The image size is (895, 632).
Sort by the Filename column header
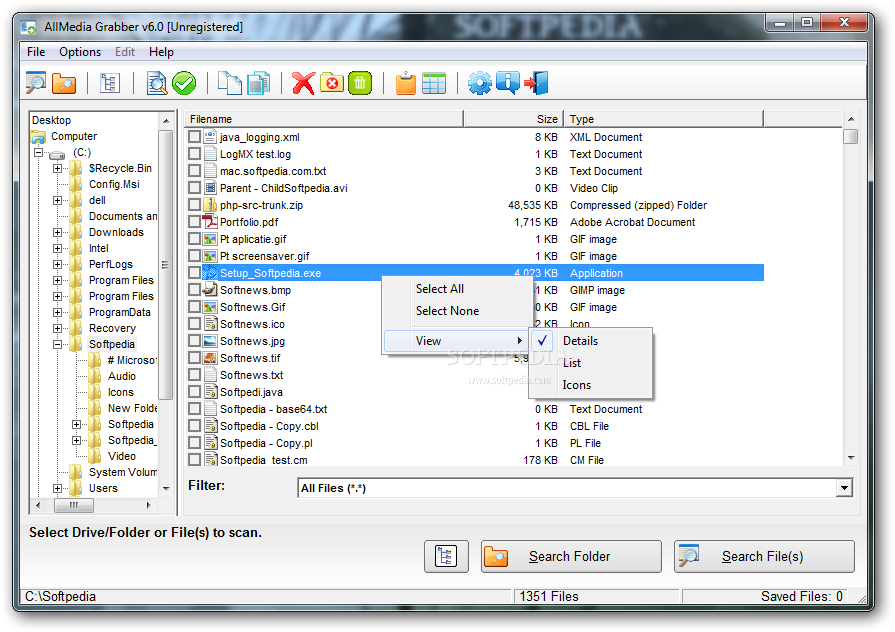[x=324, y=119]
